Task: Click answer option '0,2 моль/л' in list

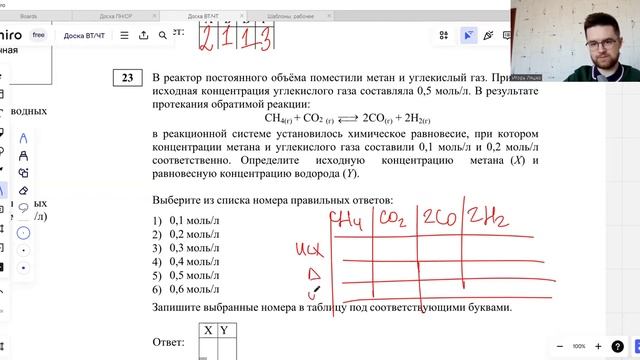Action: [194, 234]
